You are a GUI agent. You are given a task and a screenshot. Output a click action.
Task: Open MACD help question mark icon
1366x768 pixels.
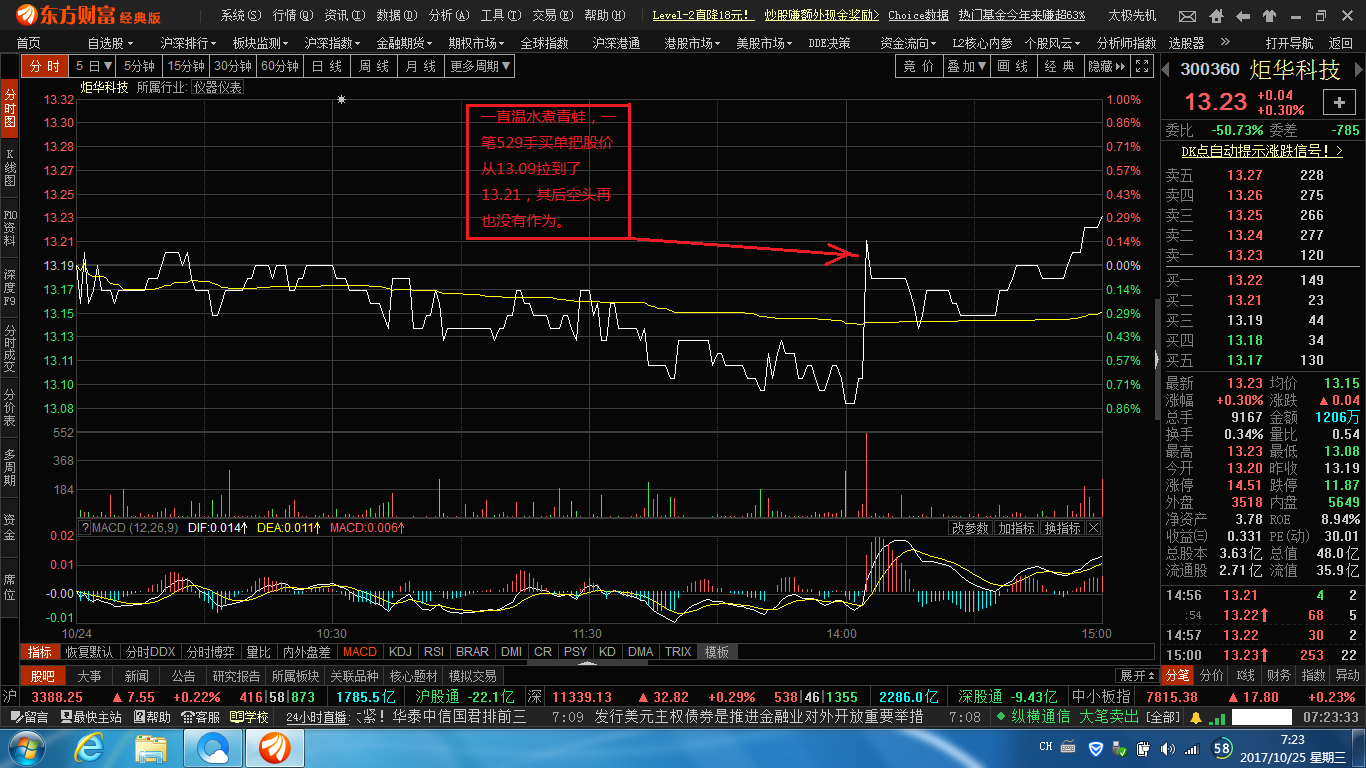point(85,528)
